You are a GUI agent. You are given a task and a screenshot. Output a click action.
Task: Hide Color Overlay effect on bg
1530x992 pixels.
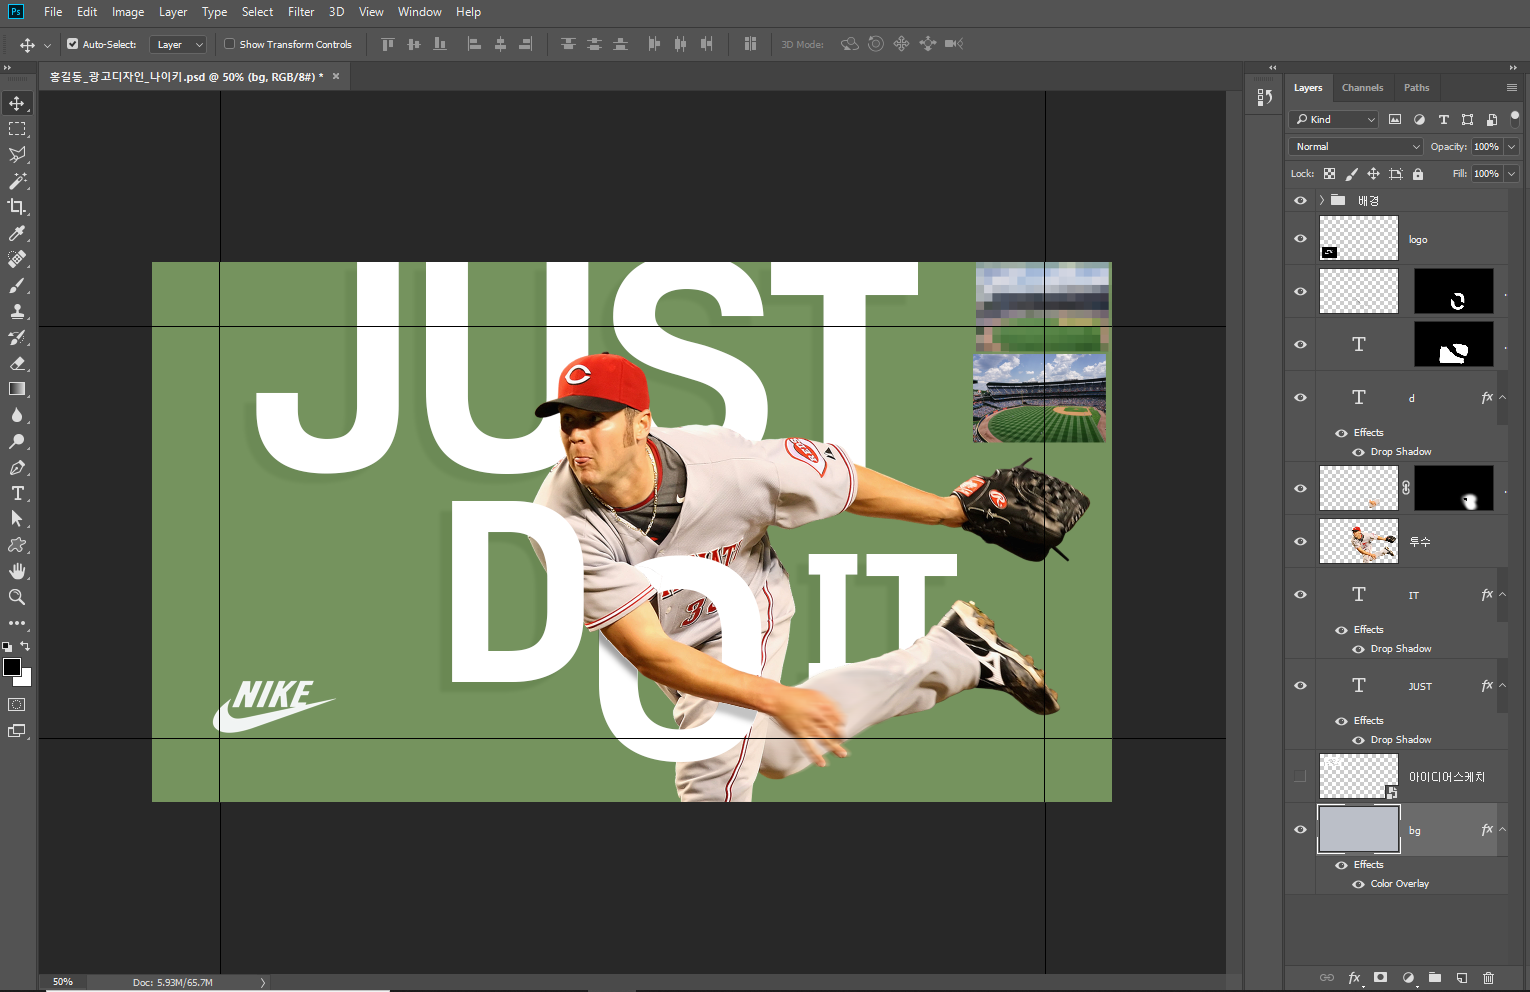[1358, 884]
